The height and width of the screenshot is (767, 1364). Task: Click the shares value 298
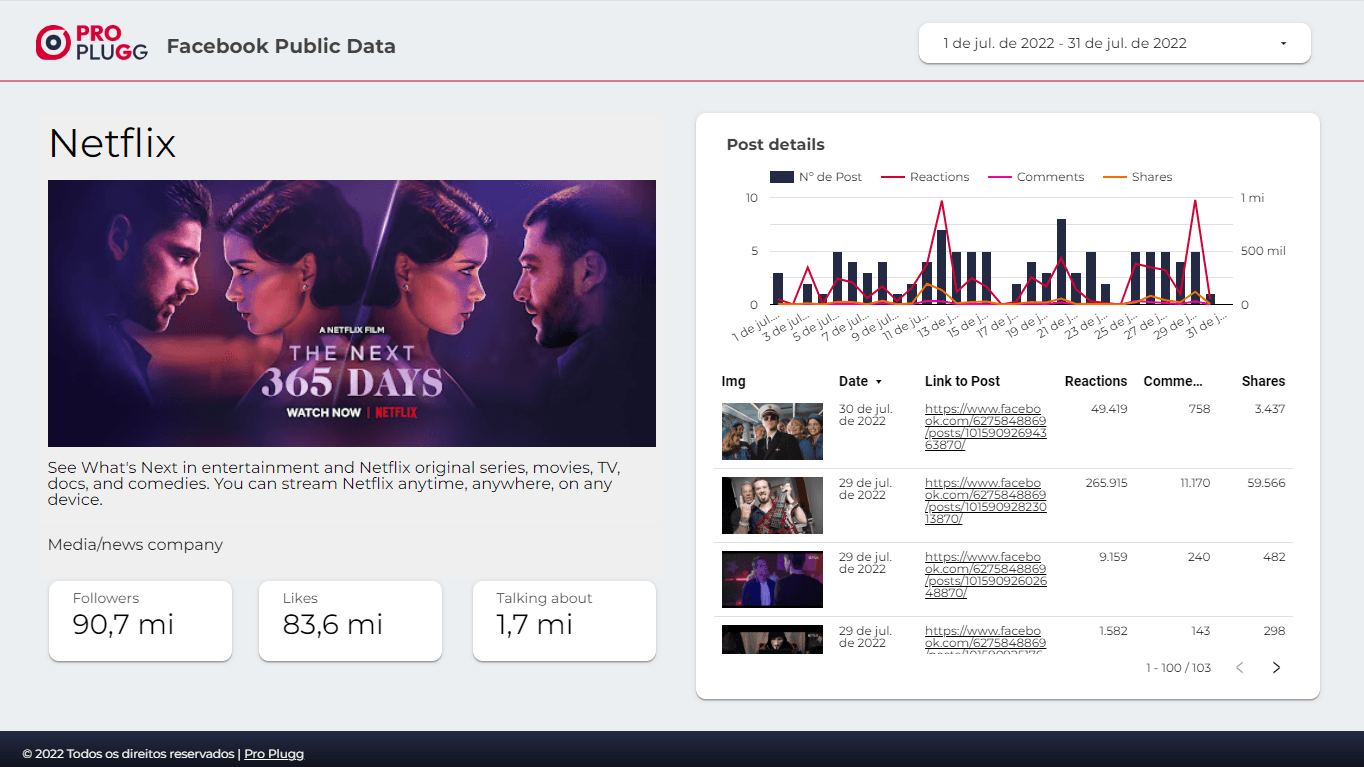point(1274,631)
